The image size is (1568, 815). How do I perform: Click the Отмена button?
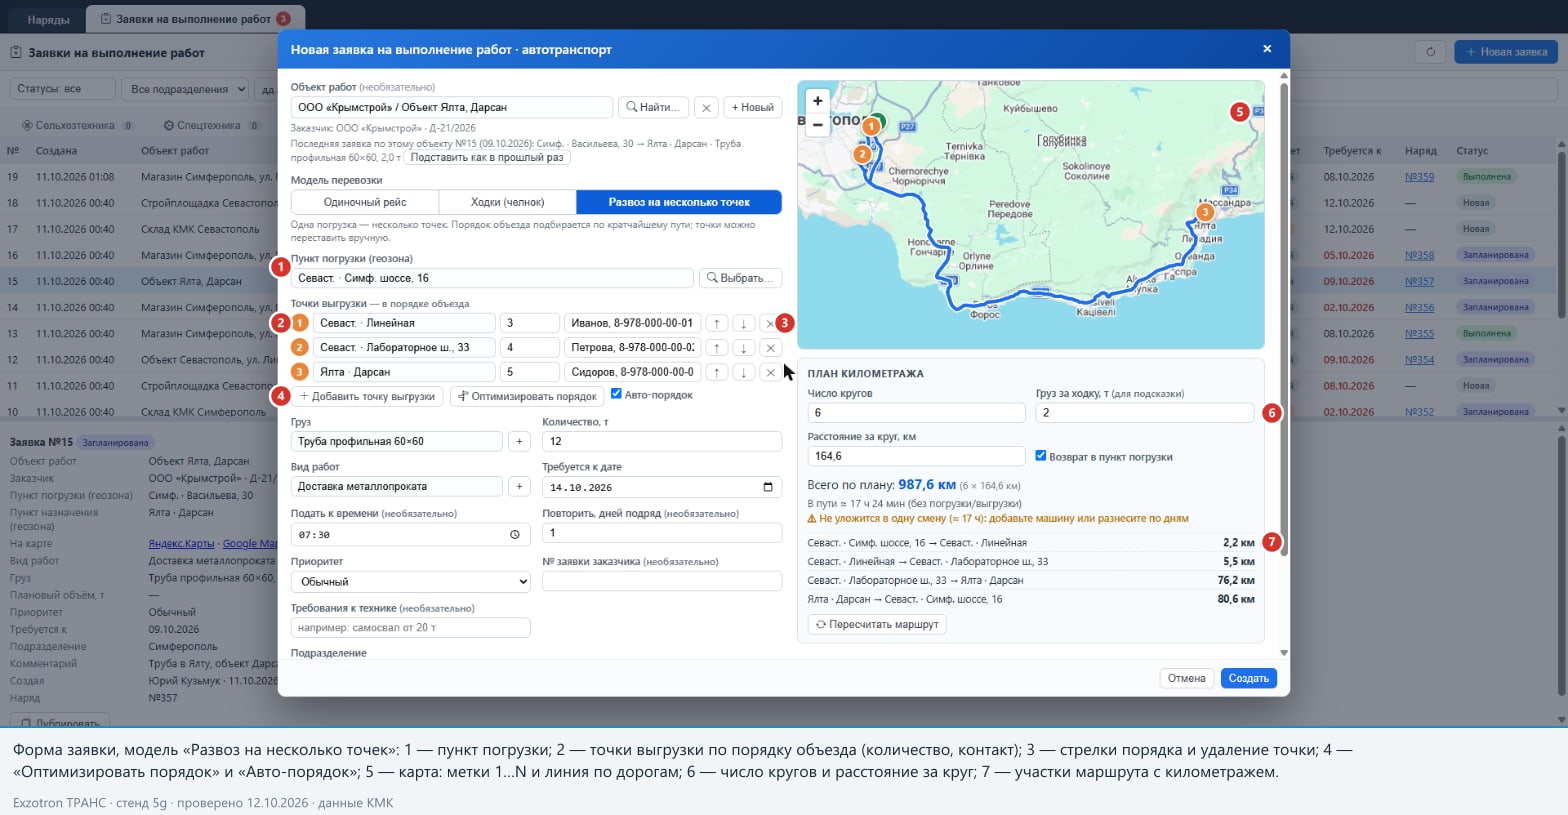pyautogui.click(x=1187, y=678)
